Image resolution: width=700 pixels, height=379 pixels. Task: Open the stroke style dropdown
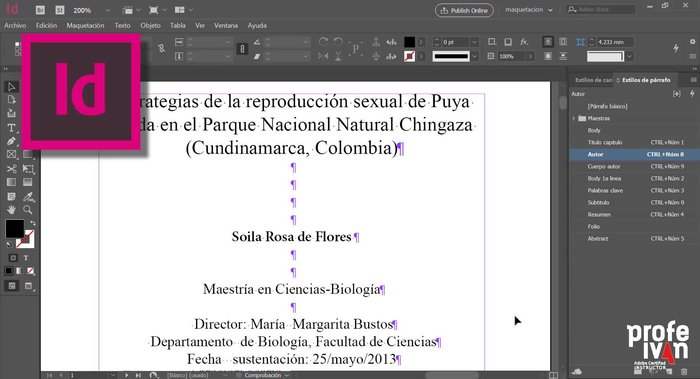tap(475, 56)
